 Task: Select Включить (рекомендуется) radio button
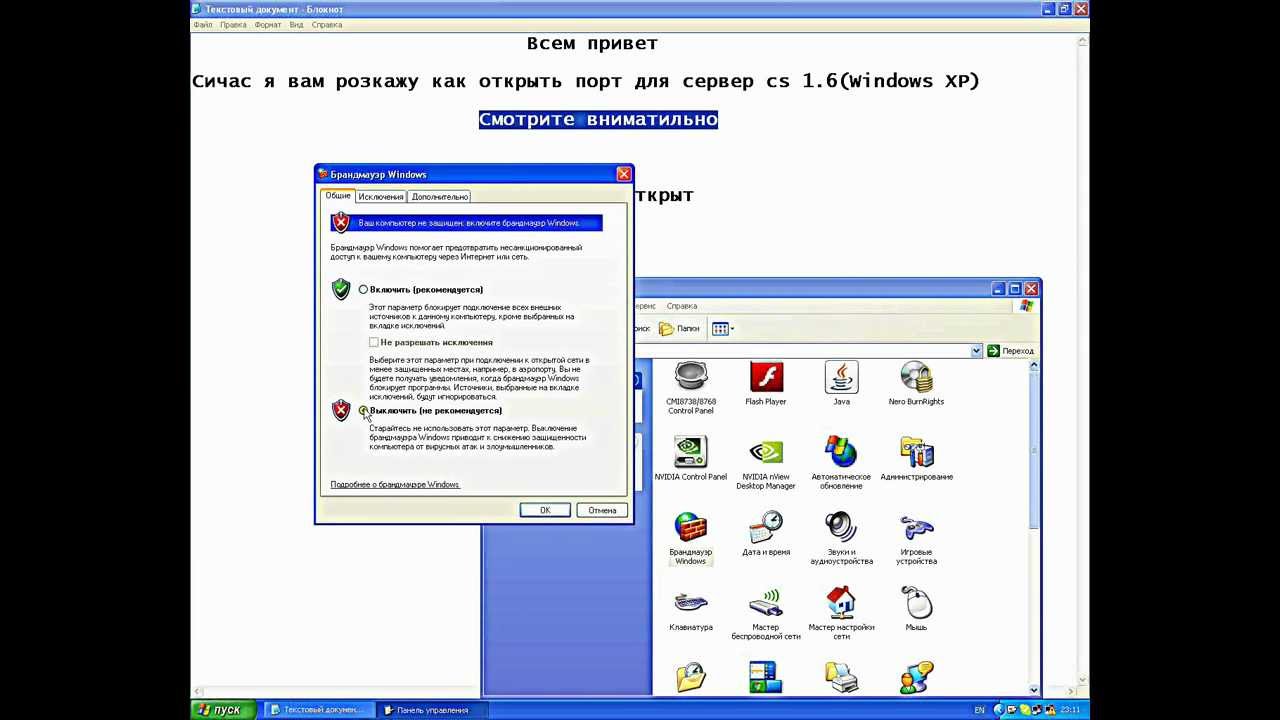[x=363, y=289]
